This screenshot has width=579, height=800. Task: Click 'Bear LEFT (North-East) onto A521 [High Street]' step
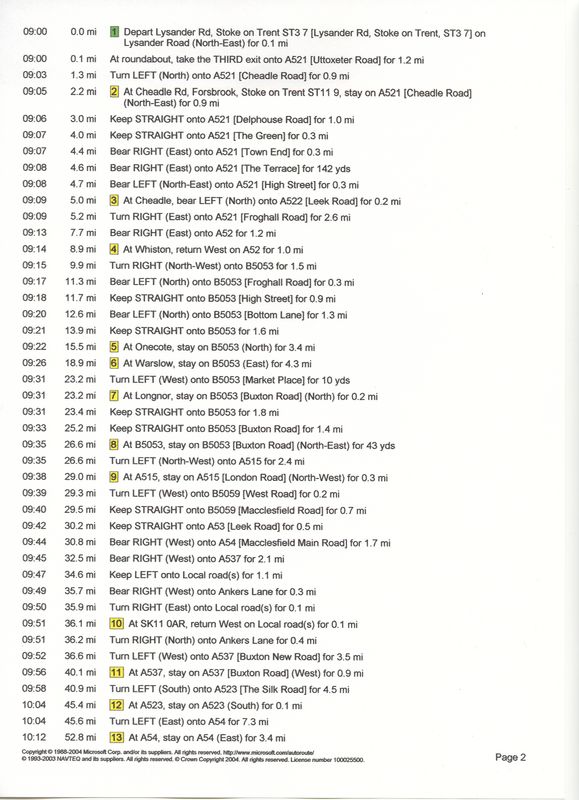(234, 185)
